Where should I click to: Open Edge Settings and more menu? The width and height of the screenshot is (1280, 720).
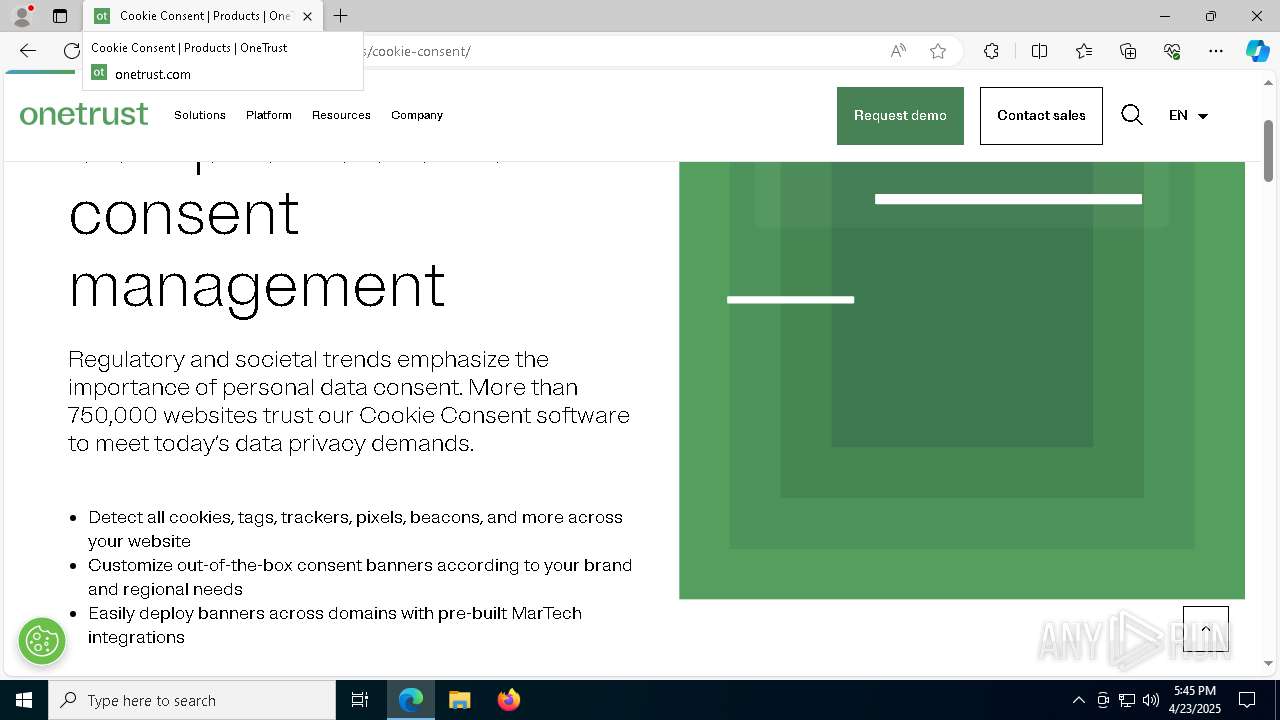pyautogui.click(x=1216, y=51)
